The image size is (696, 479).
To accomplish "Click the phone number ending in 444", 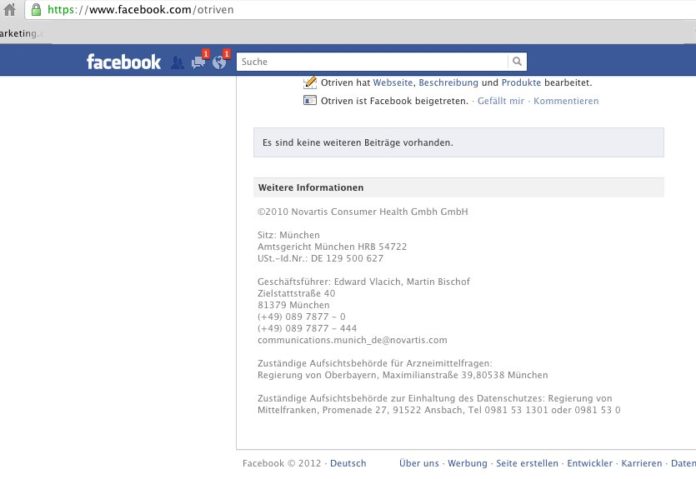I will click(307, 329).
